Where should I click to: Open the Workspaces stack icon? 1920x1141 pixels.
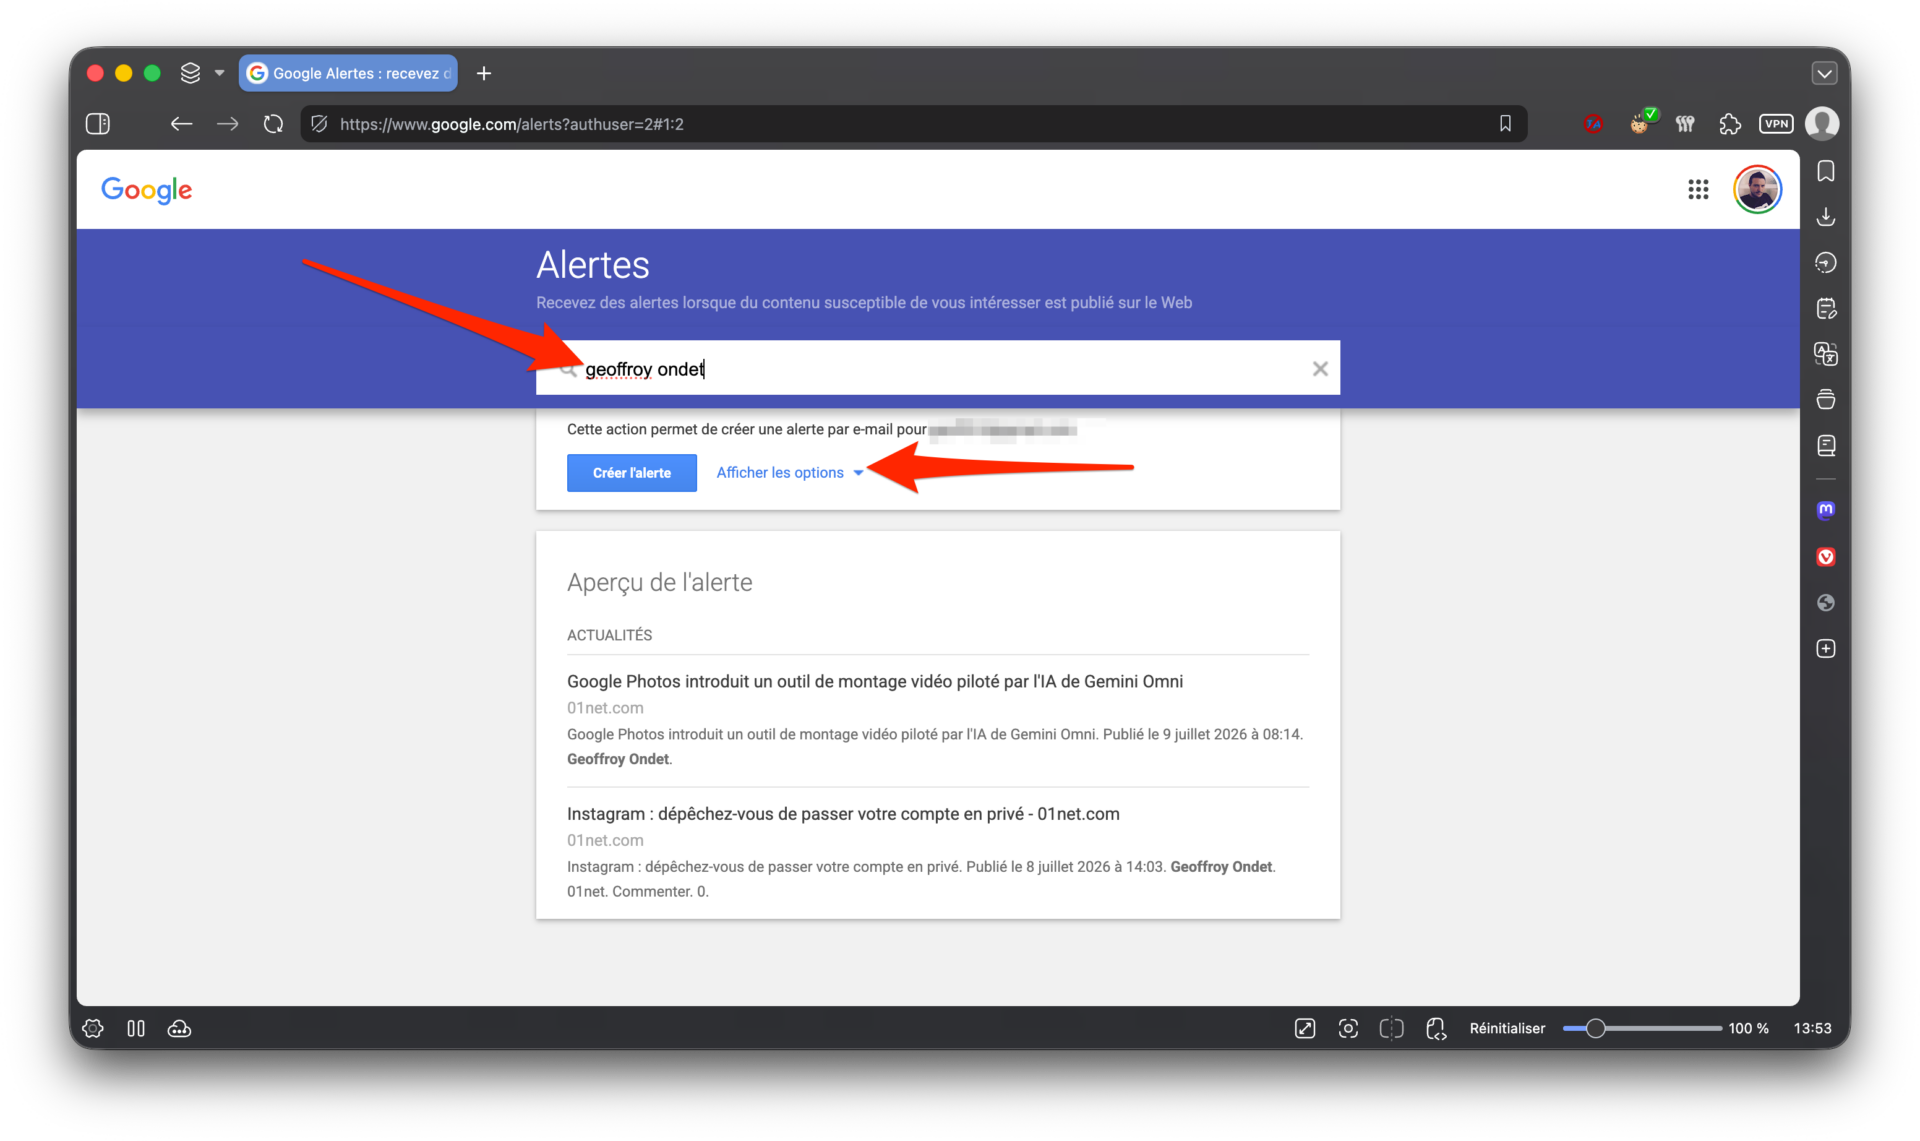click(x=190, y=73)
